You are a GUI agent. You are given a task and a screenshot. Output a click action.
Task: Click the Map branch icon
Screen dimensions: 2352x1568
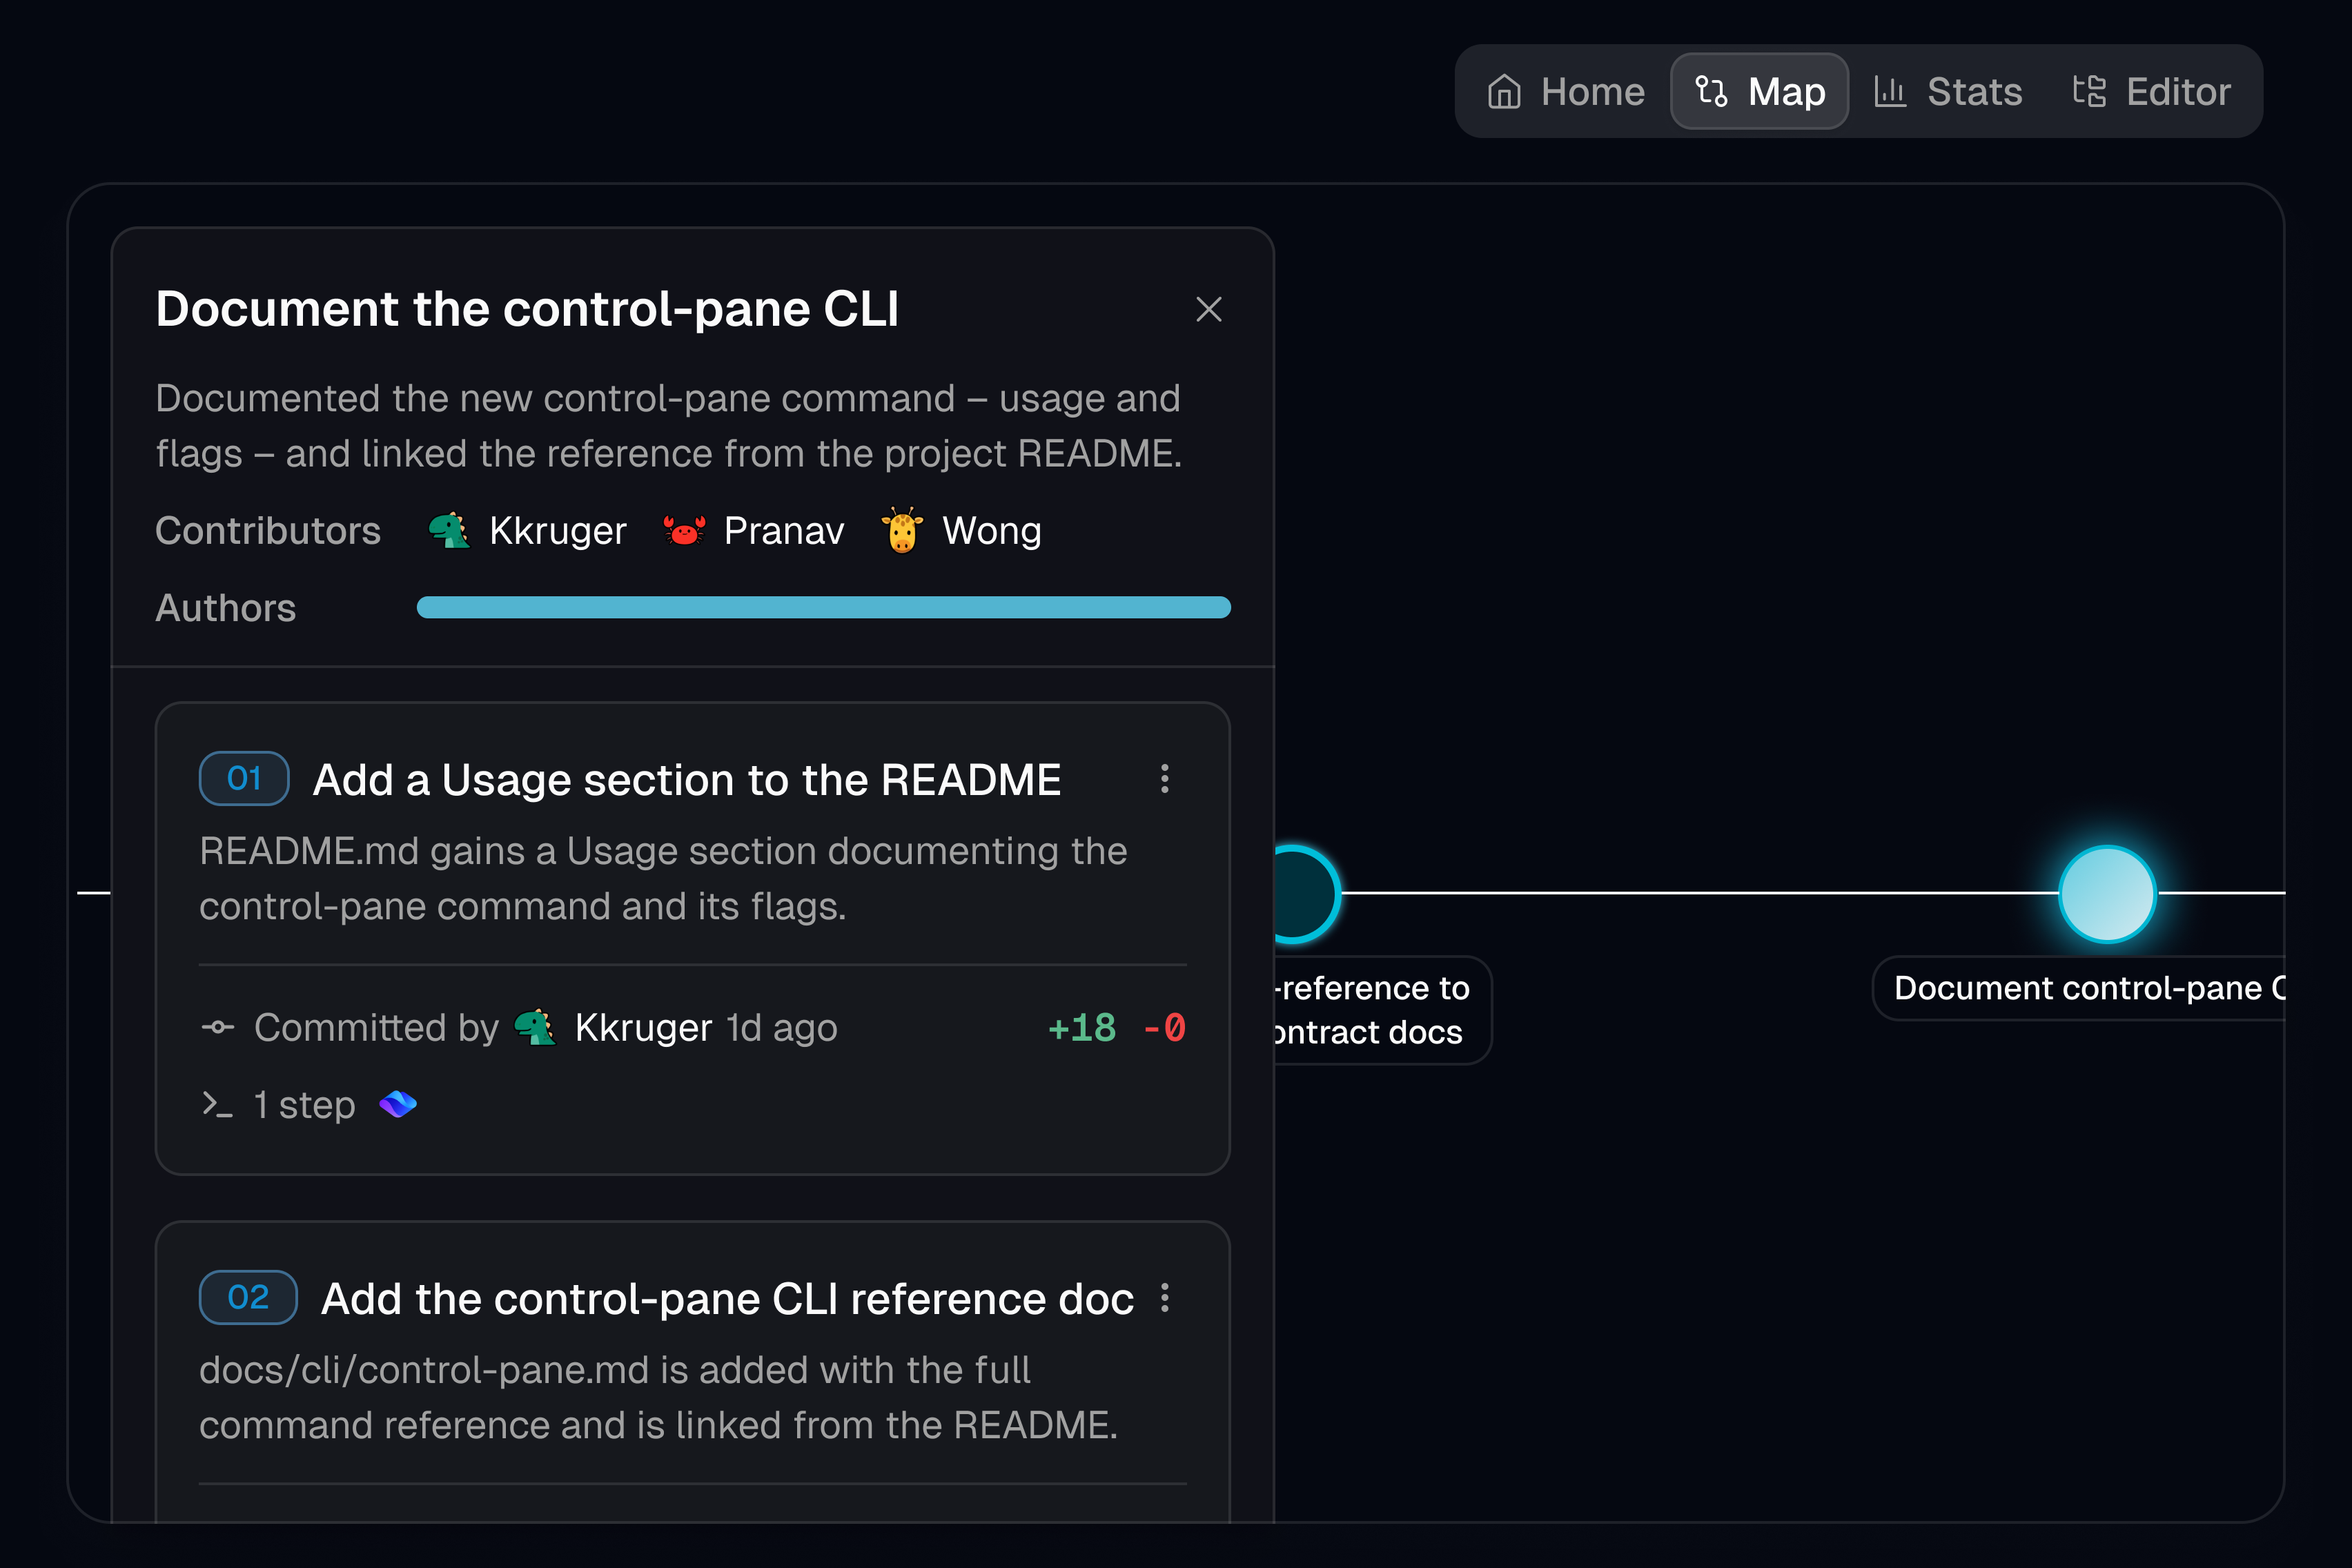(1711, 91)
